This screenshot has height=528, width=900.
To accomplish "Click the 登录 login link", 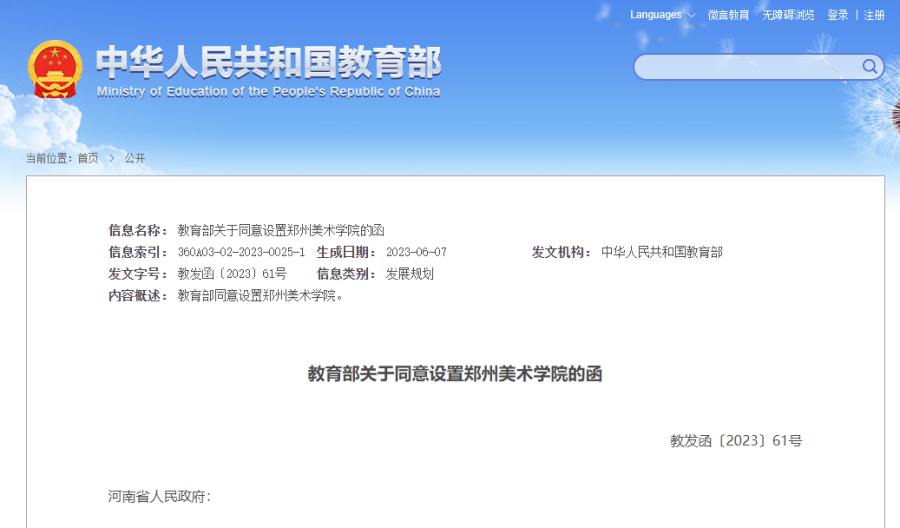I will point(837,15).
